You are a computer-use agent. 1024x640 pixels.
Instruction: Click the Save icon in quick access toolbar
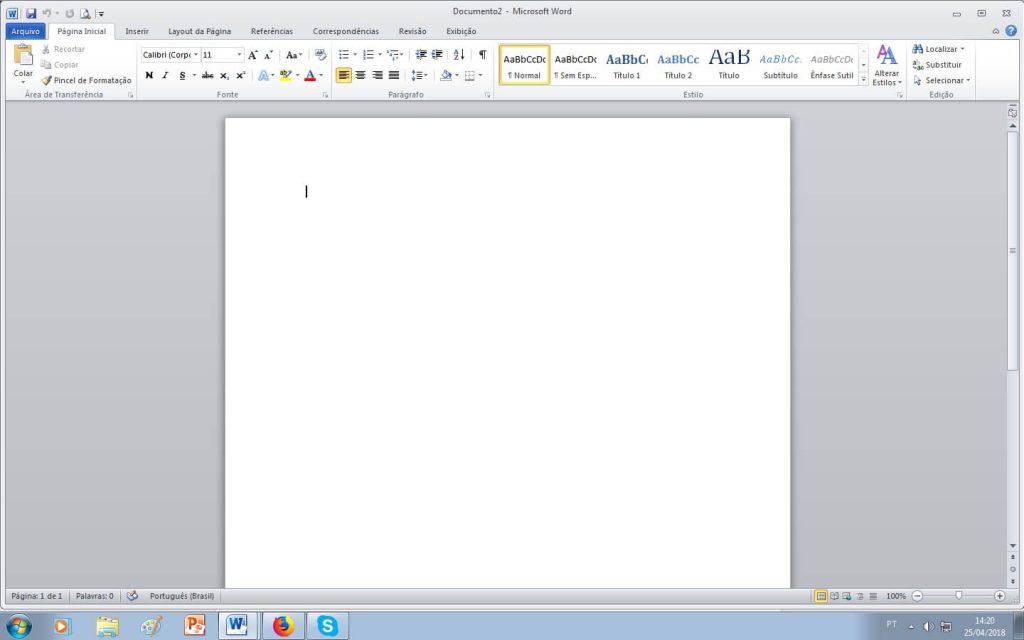pyautogui.click(x=31, y=13)
